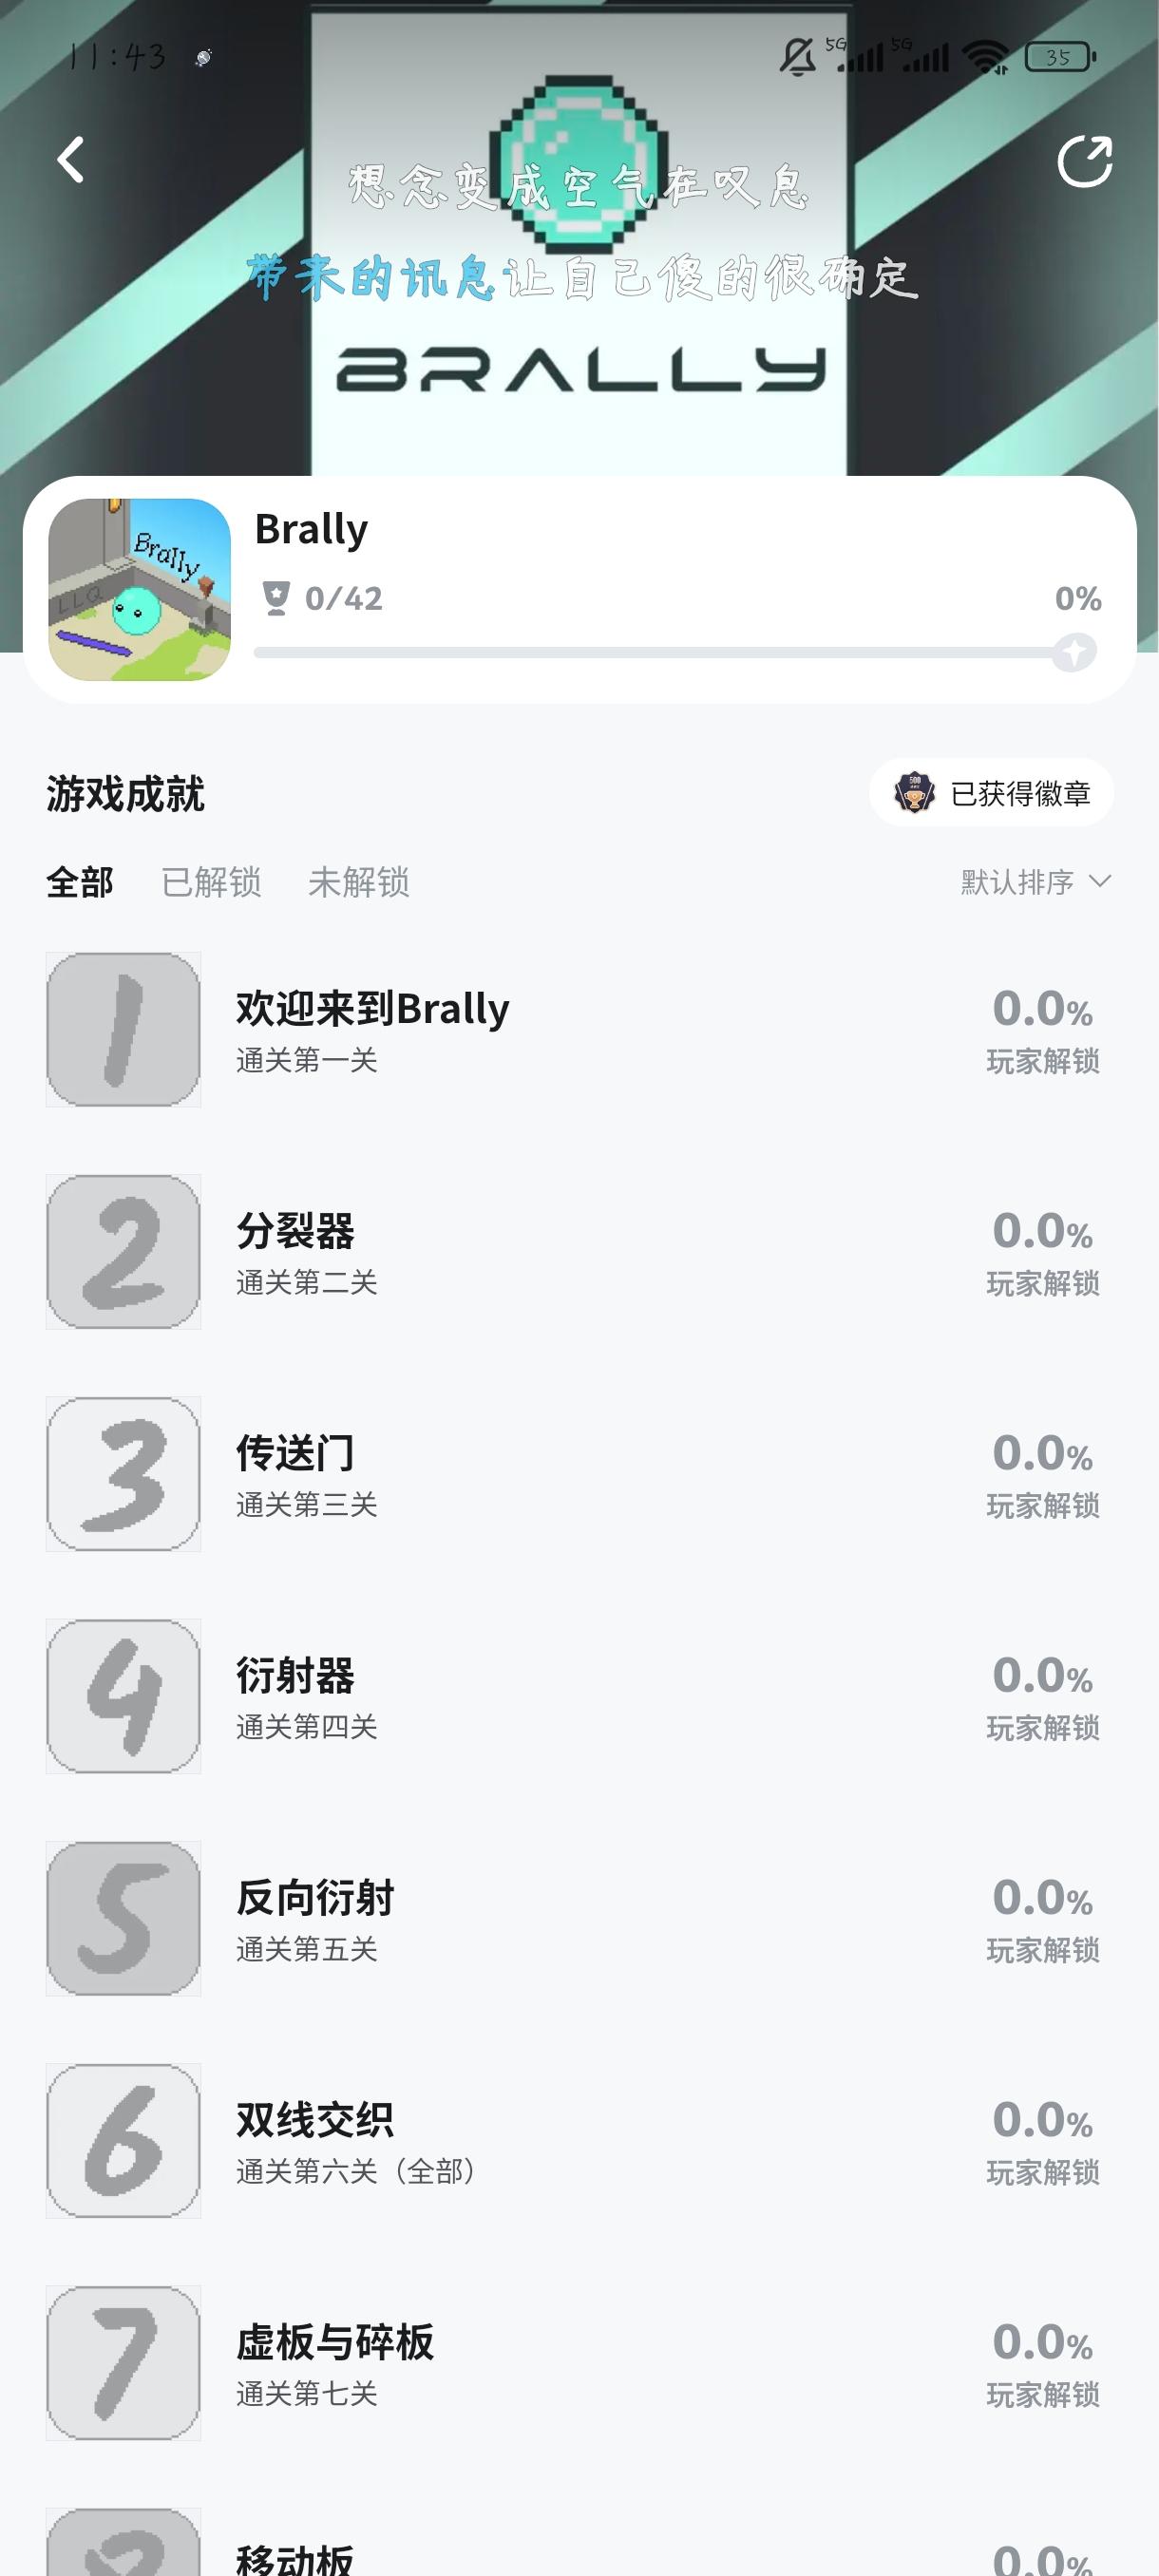Tap the level 6 achievement badge
Screen dimensions: 1159x2576
click(x=124, y=2140)
